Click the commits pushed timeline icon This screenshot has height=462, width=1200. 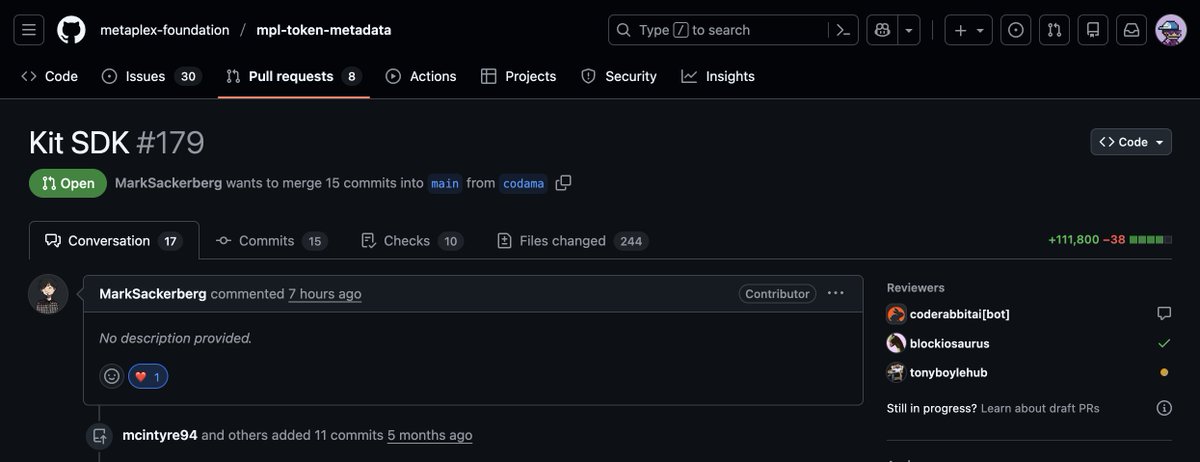point(99,436)
